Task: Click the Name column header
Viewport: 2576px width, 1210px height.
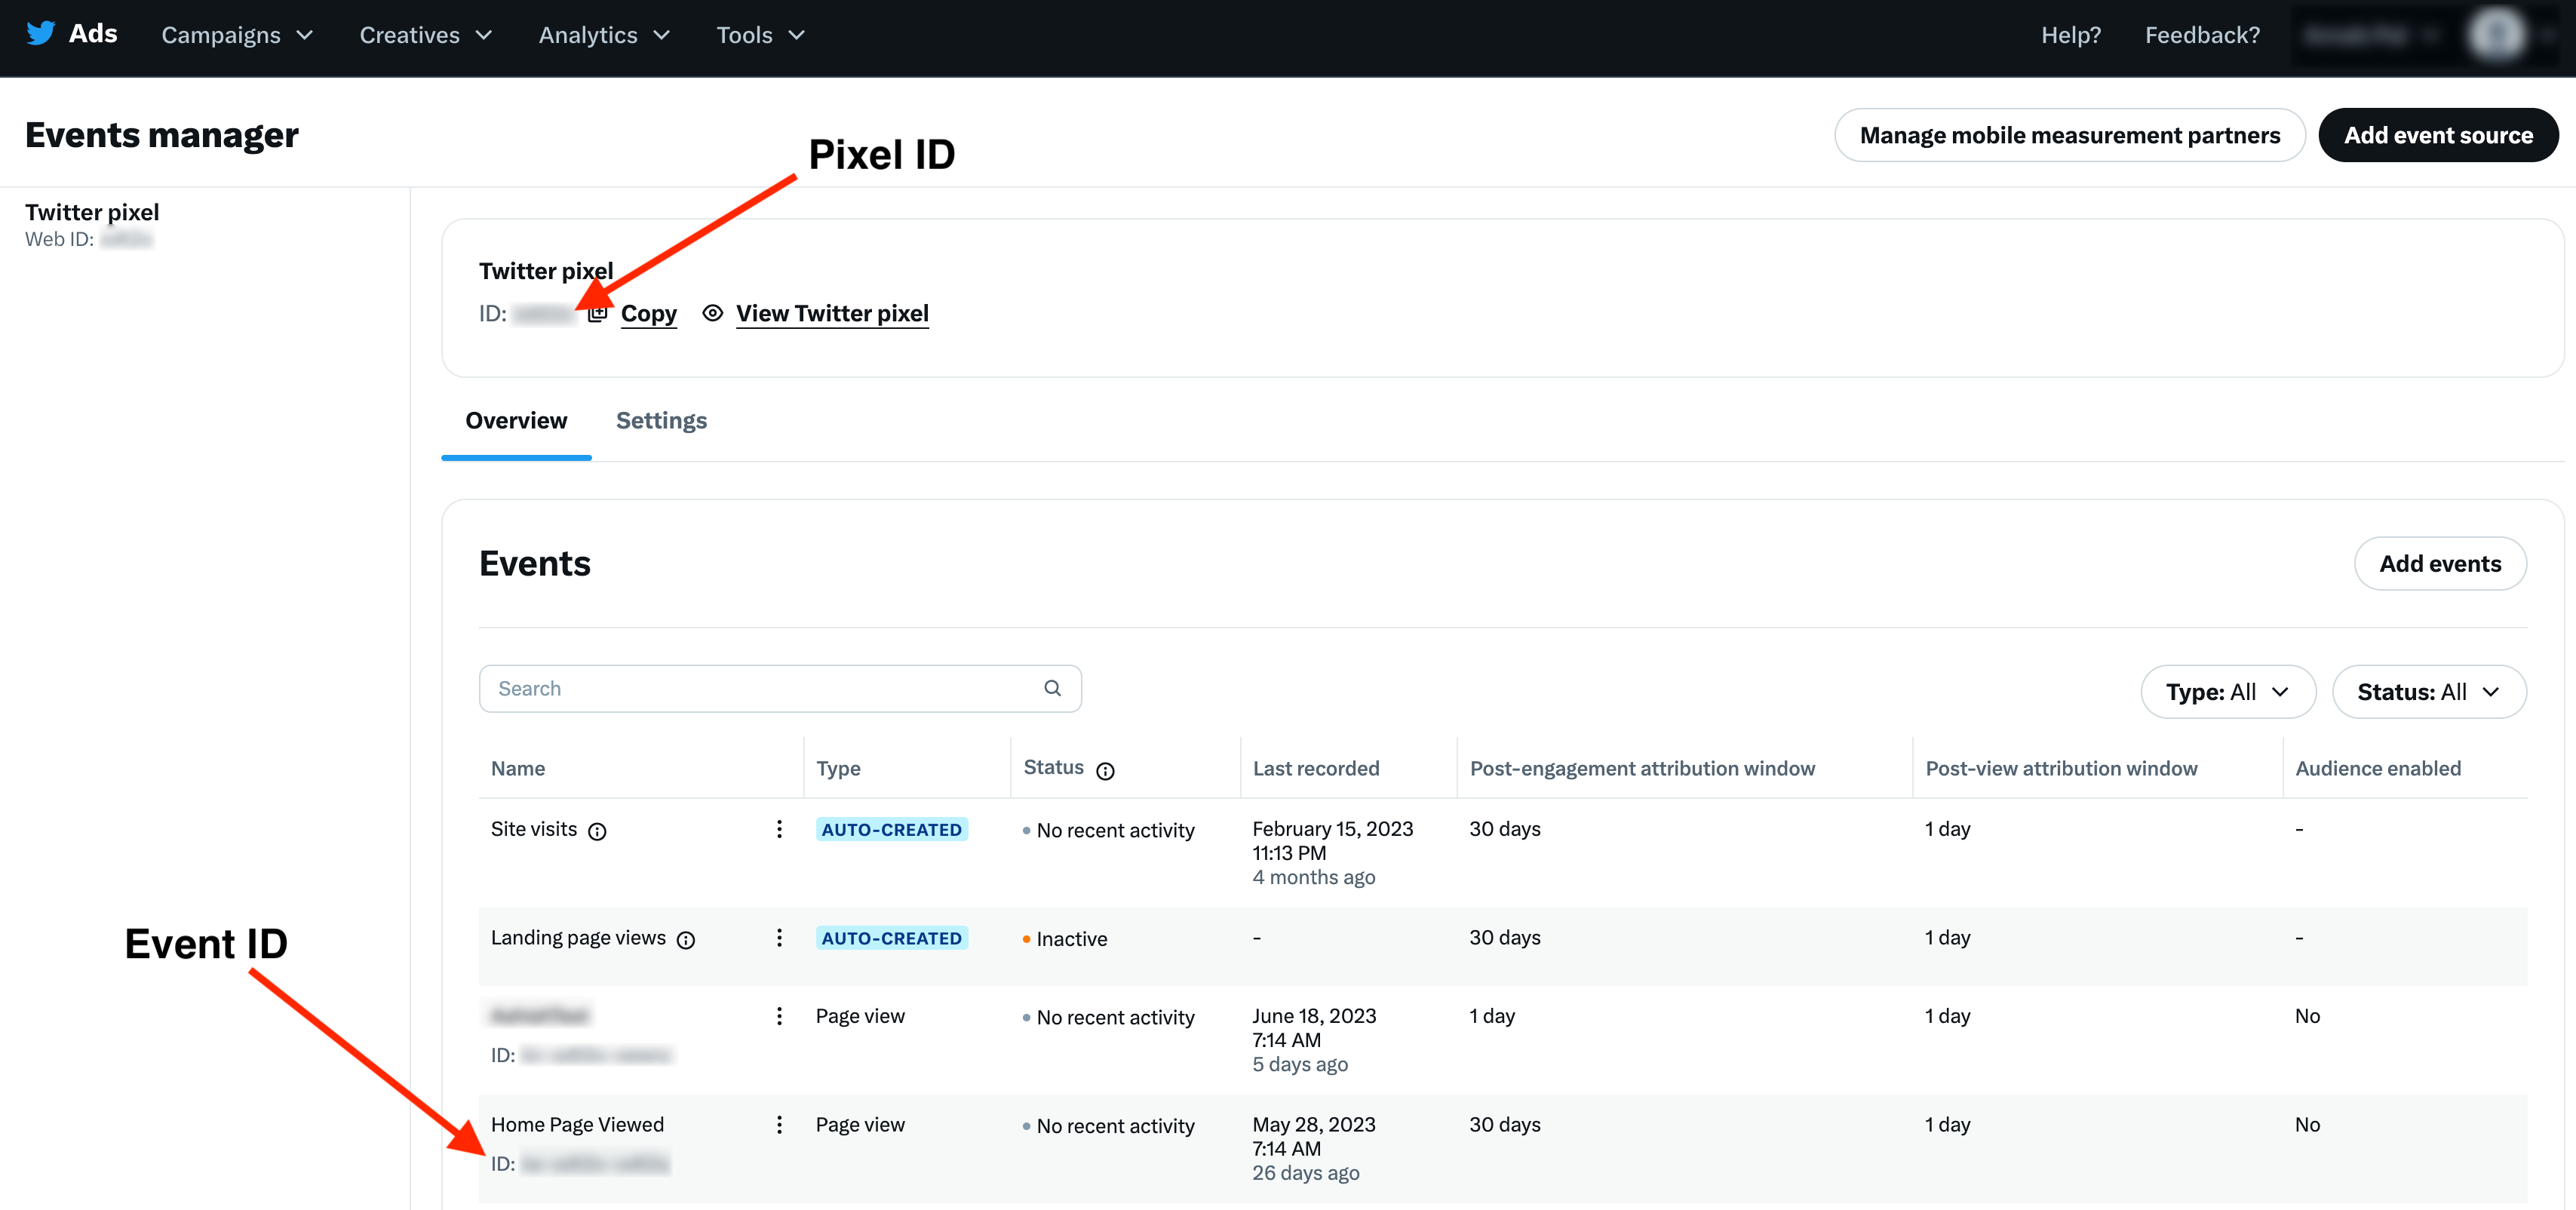Action: tap(518, 768)
